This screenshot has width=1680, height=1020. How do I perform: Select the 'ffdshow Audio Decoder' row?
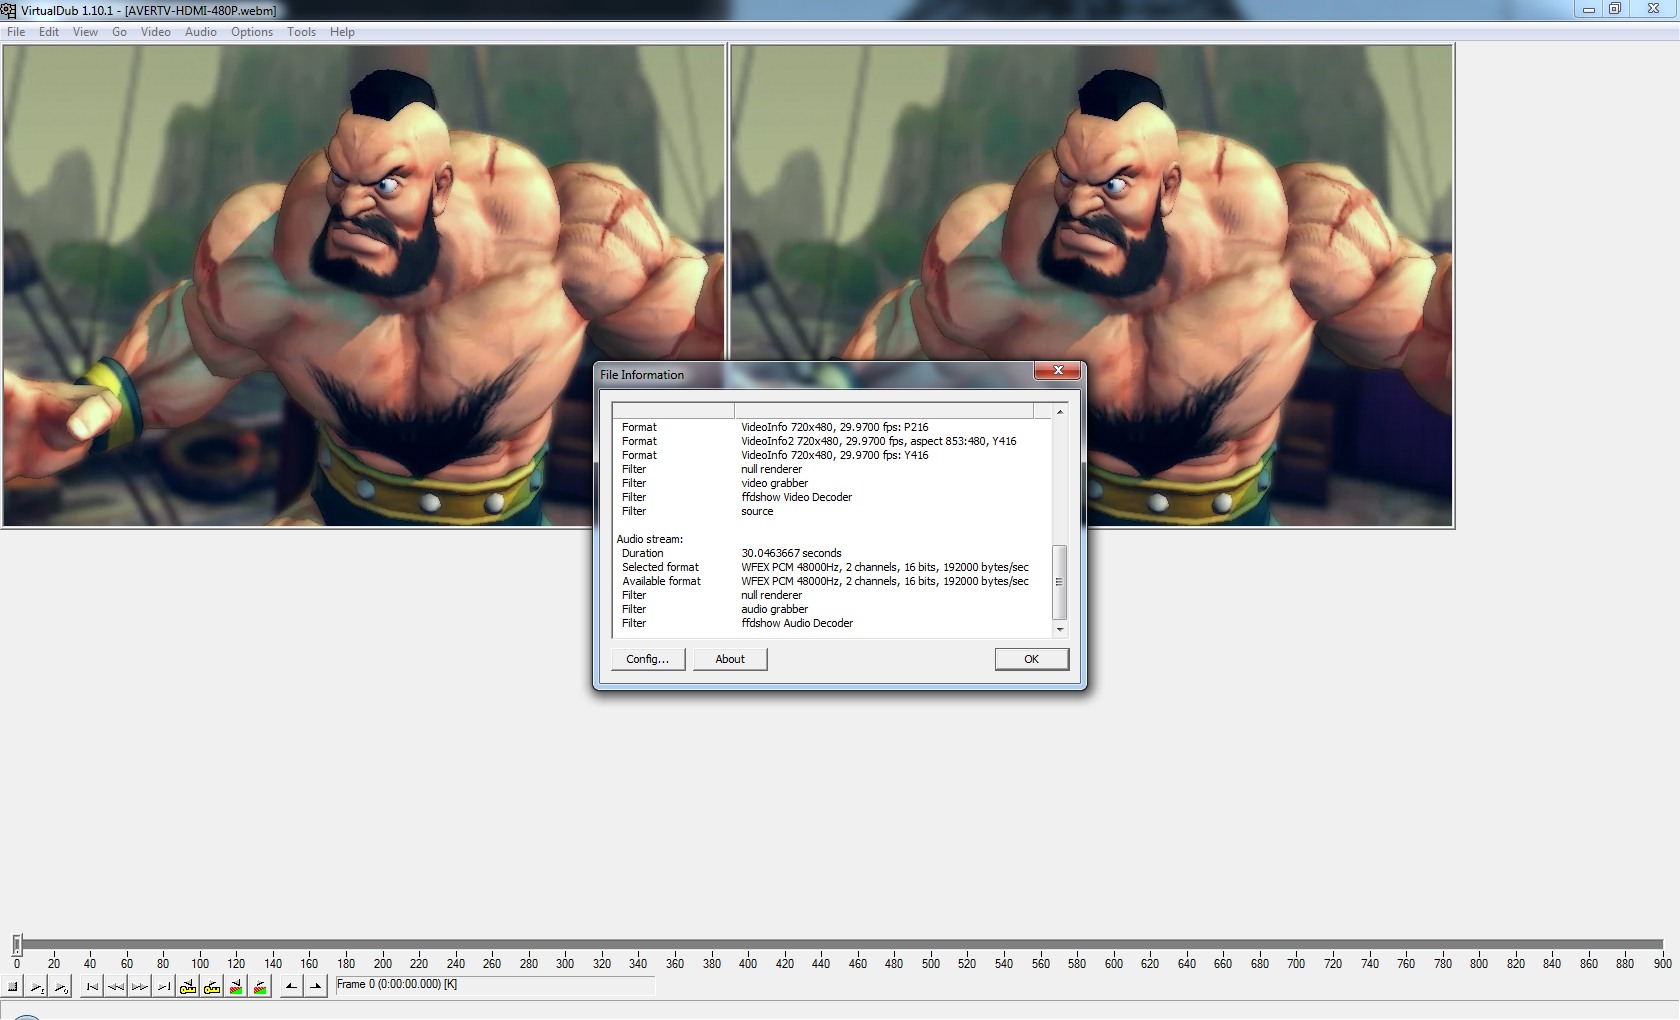tap(832, 623)
